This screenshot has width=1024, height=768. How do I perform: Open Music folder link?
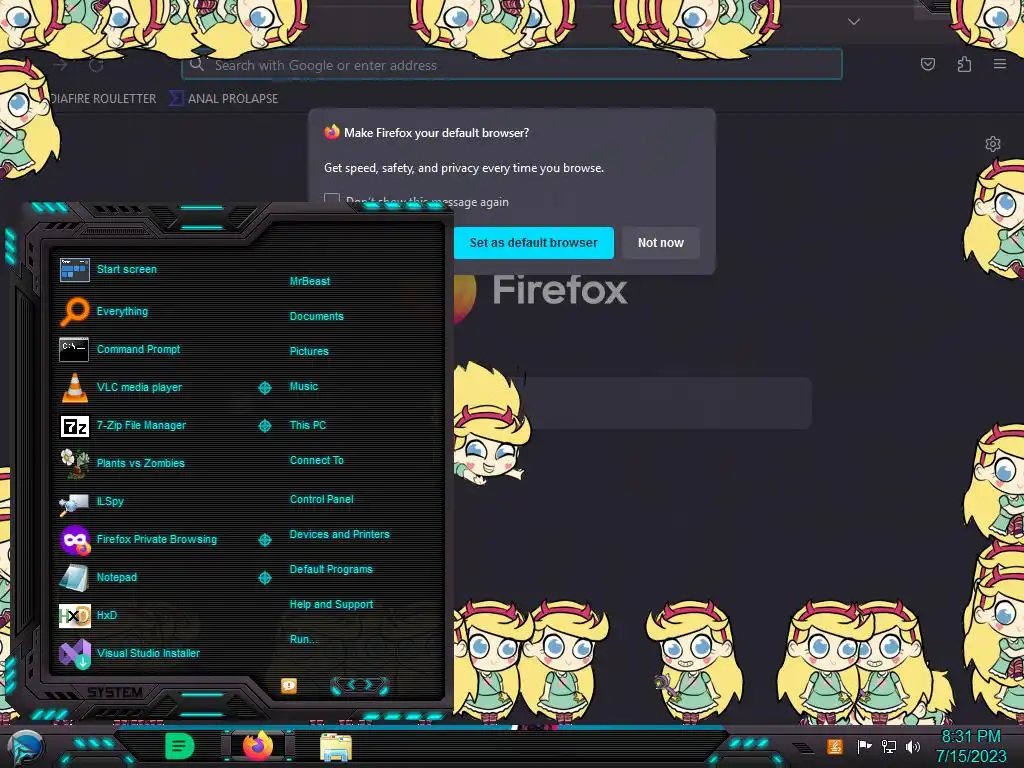point(304,387)
